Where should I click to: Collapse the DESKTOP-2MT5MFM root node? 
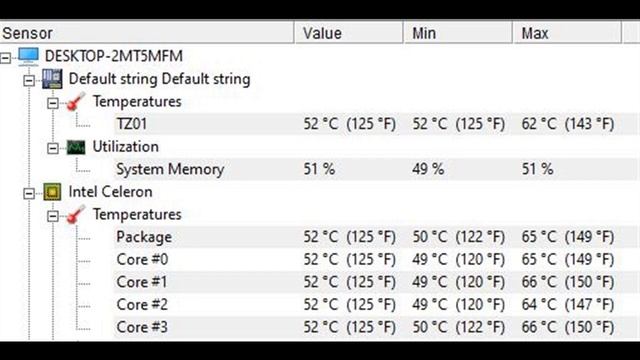[5, 58]
